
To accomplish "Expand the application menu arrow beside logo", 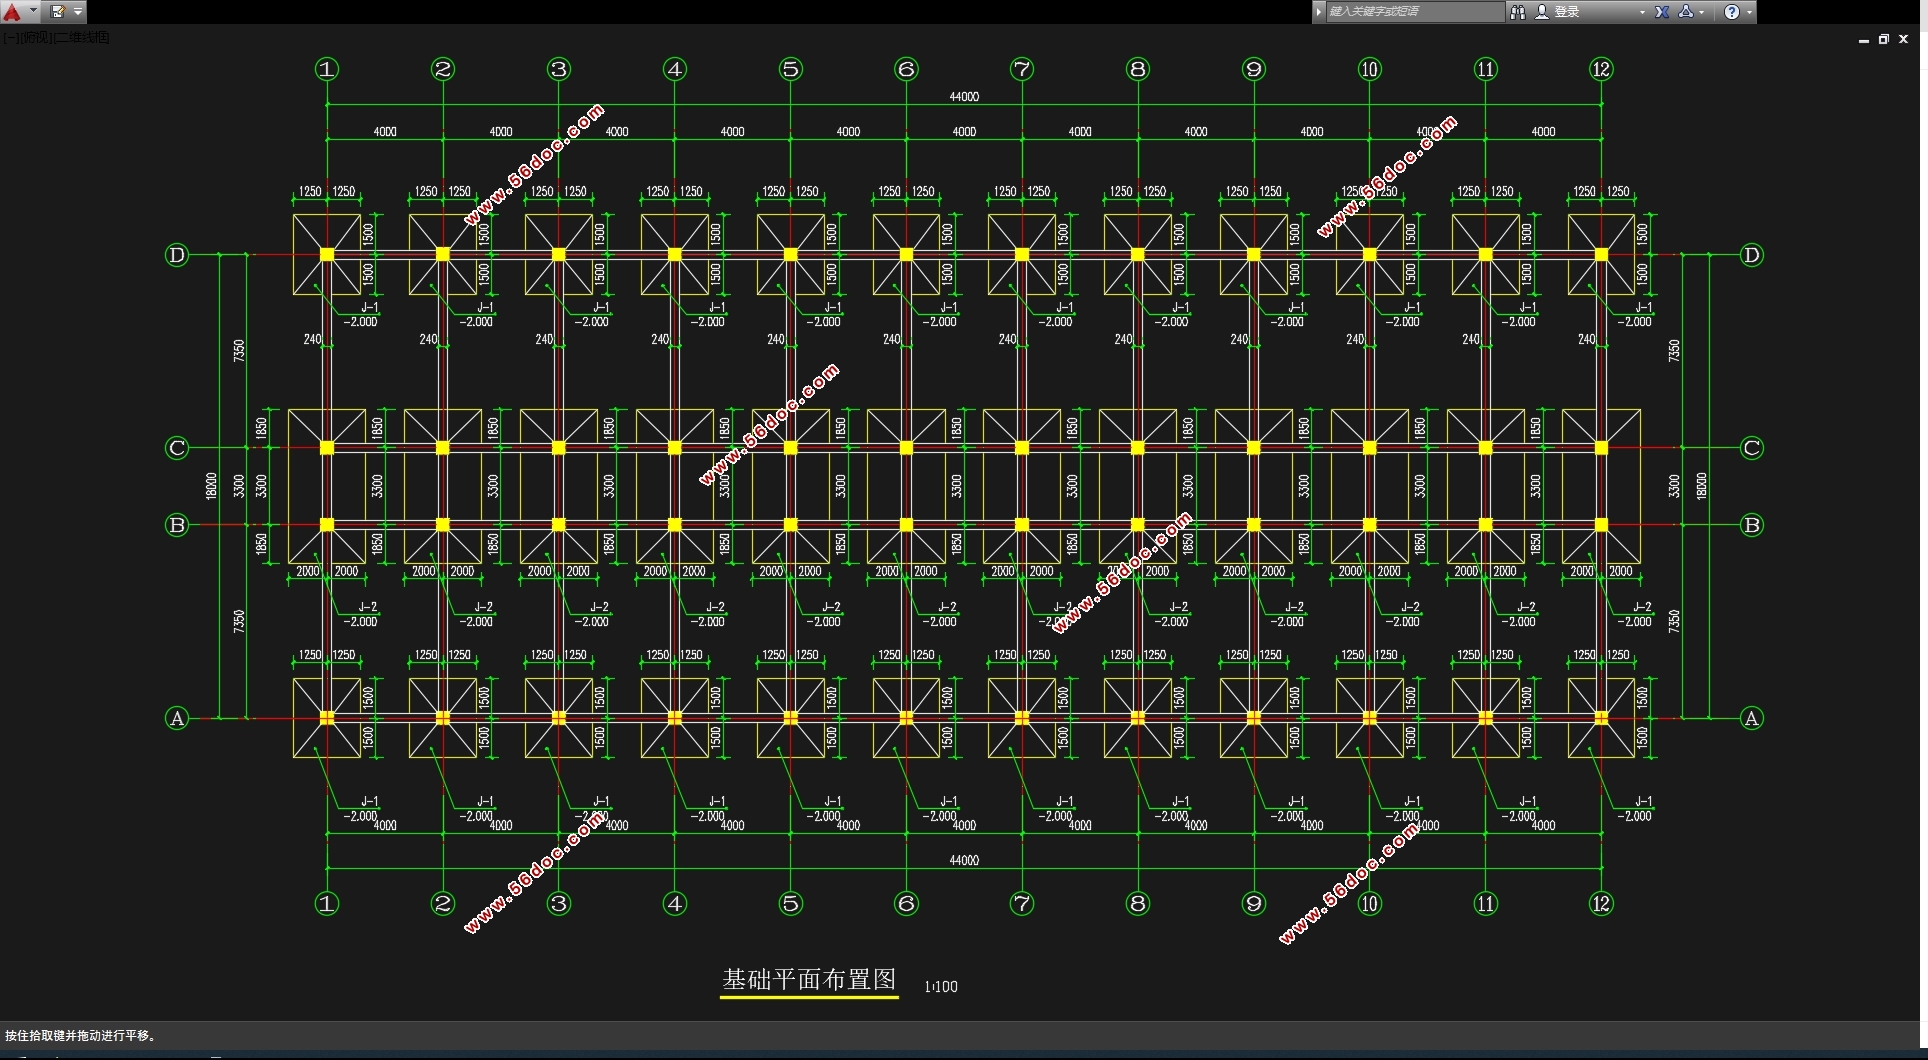I will point(33,11).
